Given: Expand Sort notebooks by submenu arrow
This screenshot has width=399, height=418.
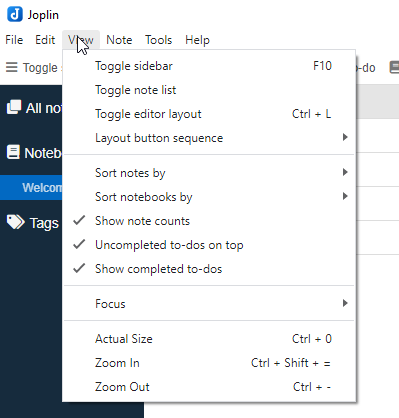Looking at the screenshot, I should click(x=345, y=196).
